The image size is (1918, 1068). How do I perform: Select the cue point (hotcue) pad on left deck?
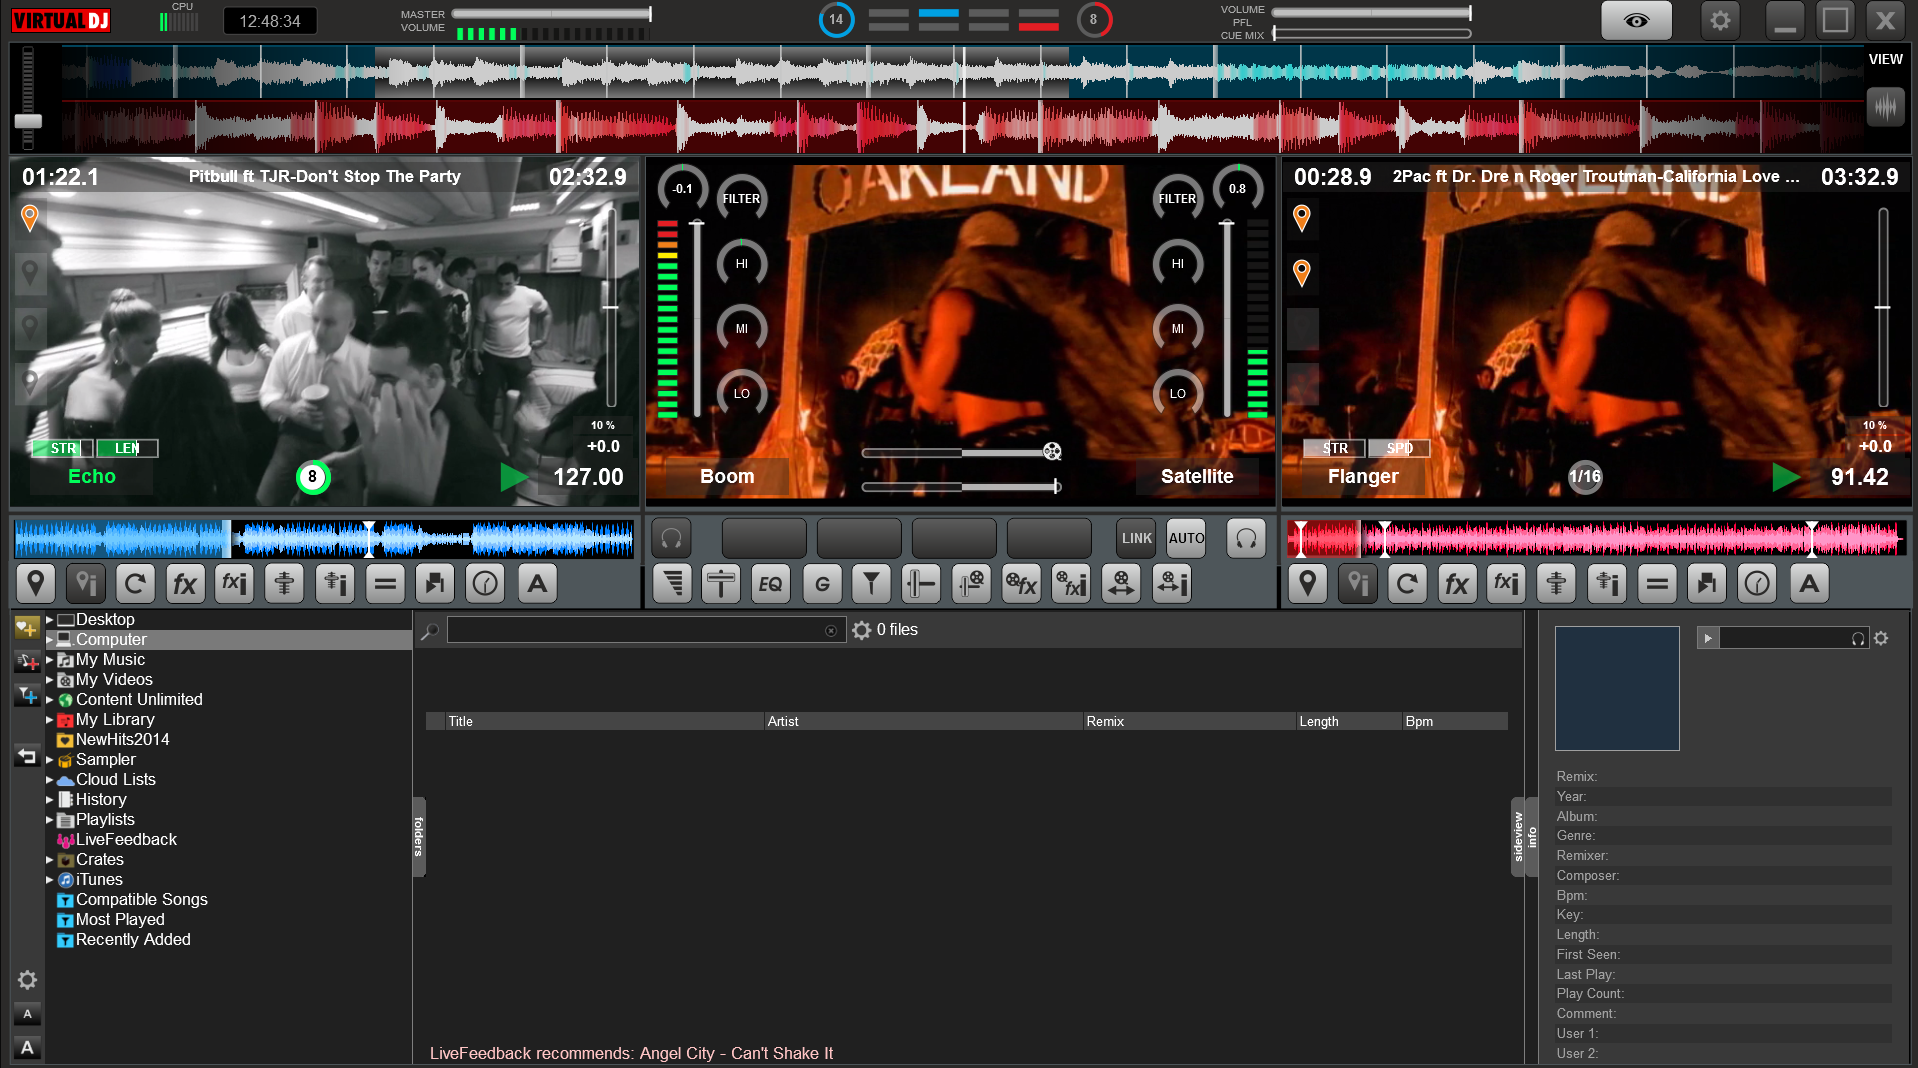click(x=35, y=583)
